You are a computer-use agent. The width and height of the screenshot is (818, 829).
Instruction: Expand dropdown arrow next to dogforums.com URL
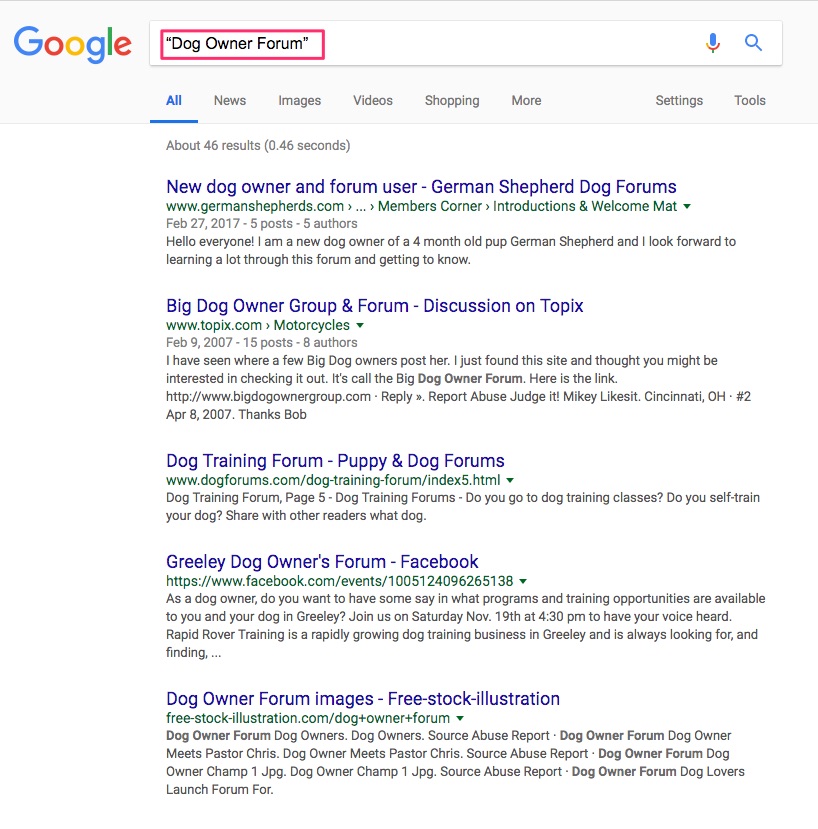pyautogui.click(x=510, y=480)
